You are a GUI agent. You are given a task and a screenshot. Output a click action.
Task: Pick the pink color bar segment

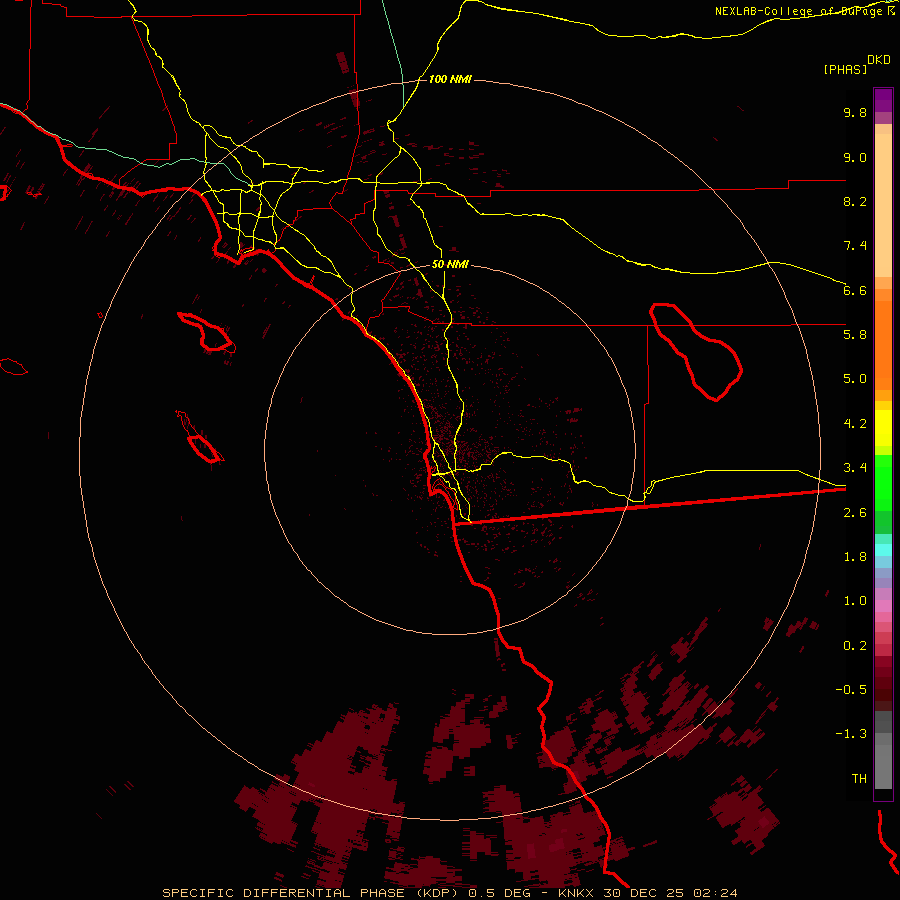883,606
